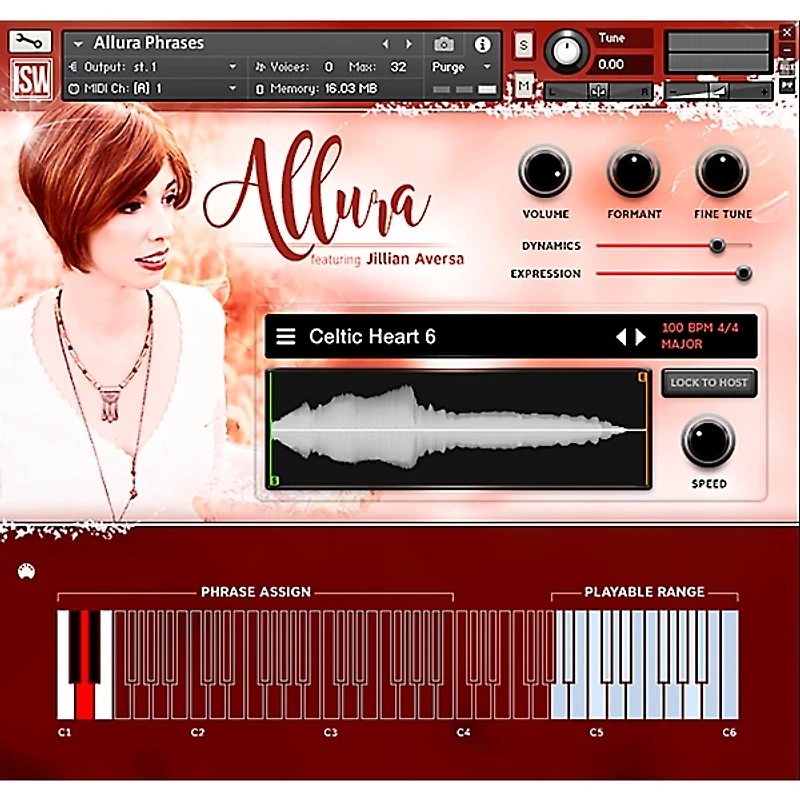The height and width of the screenshot is (800, 800).
Task: Toggle the AUX sends button
Action: 786,67
